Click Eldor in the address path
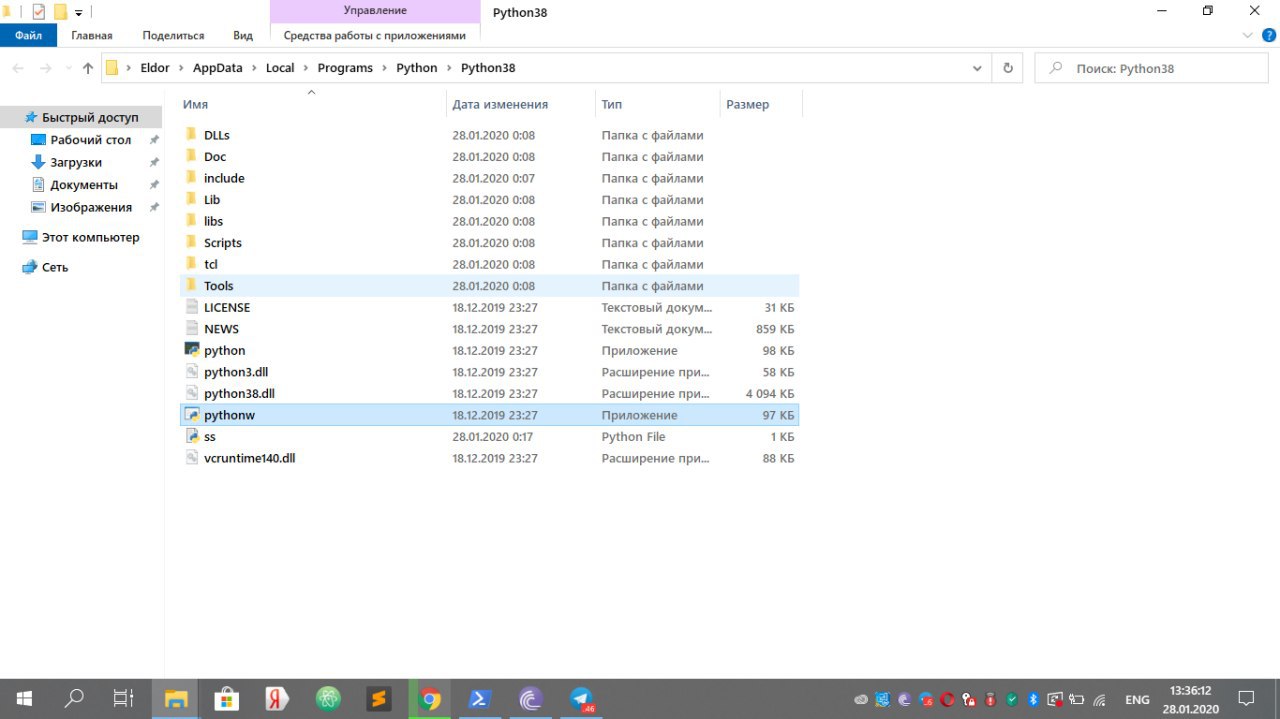This screenshot has width=1280, height=719. tap(155, 68)
